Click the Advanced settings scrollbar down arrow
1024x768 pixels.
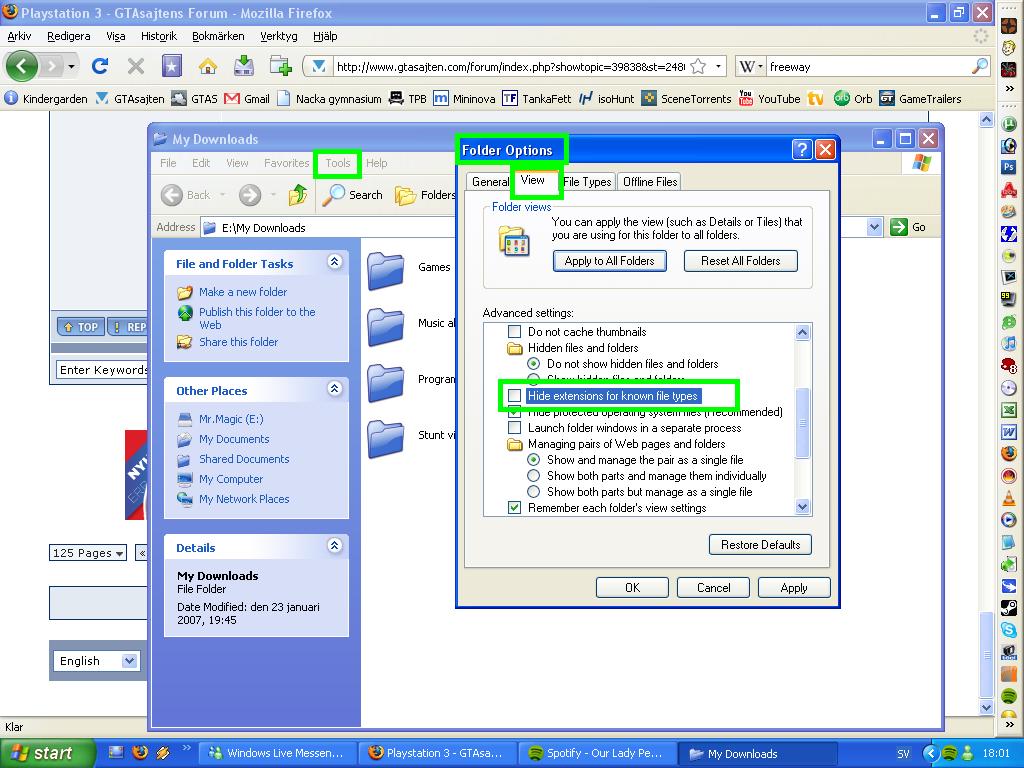802,507
